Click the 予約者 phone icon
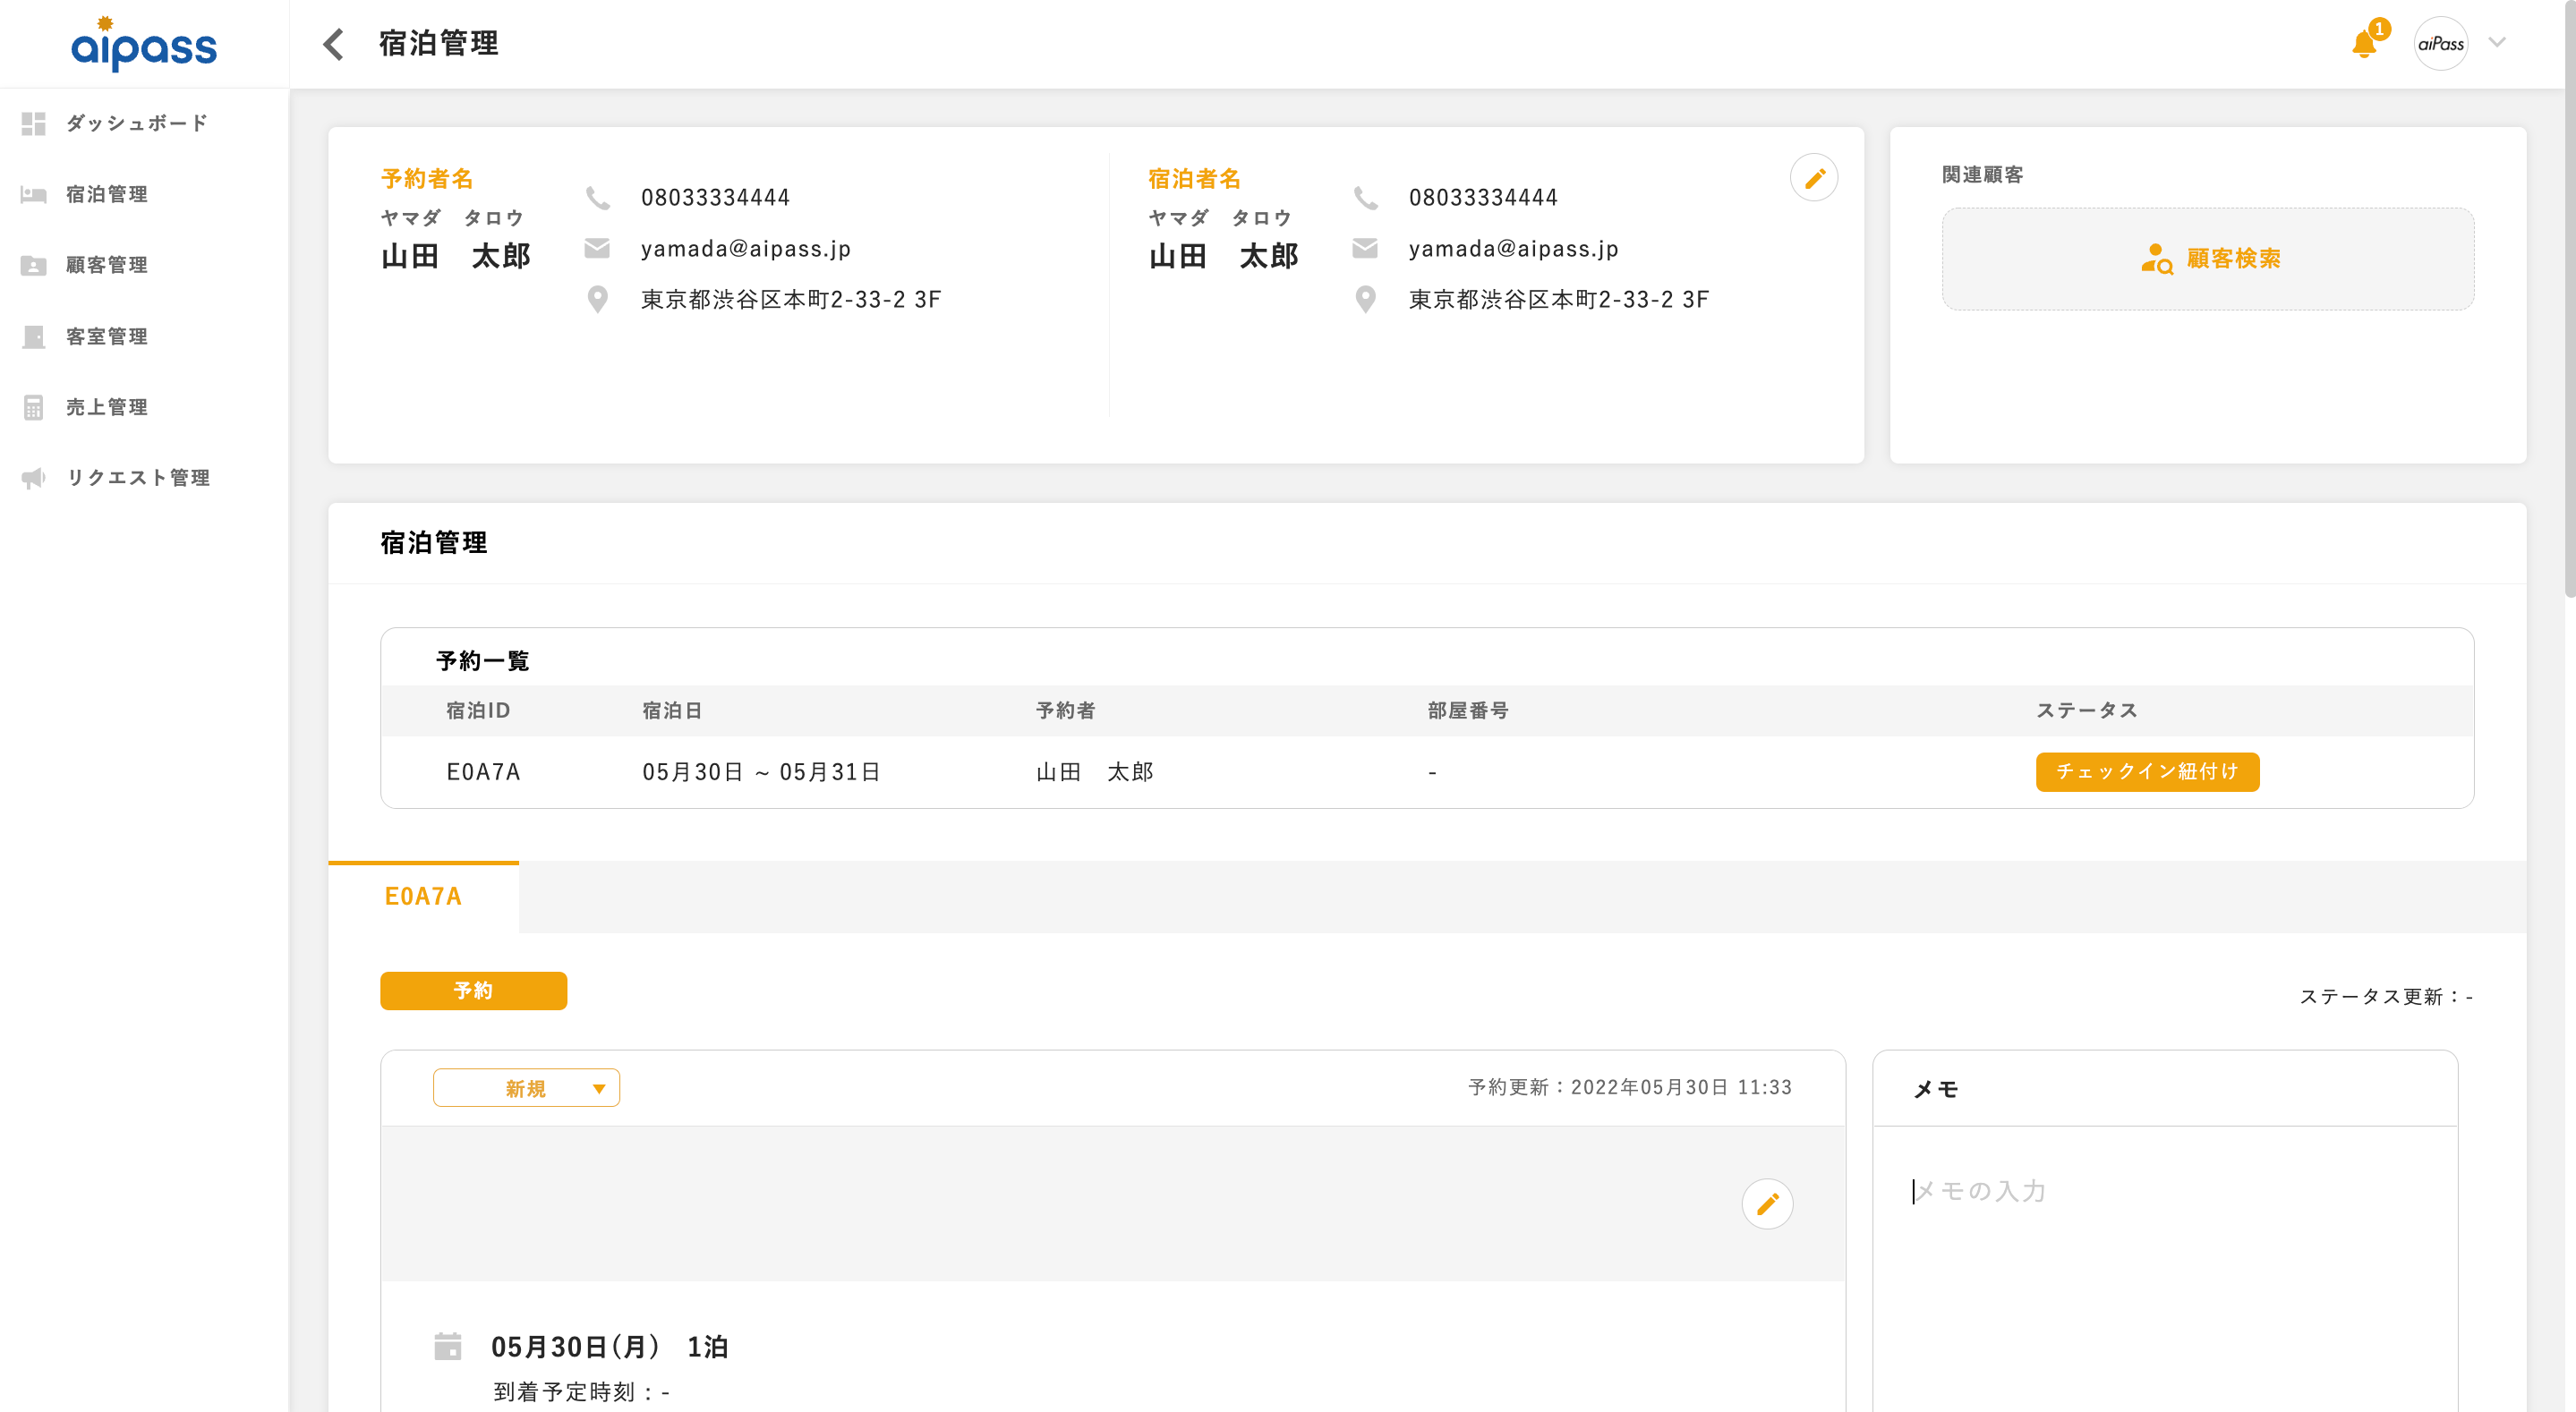 click(x=597, y=198)
